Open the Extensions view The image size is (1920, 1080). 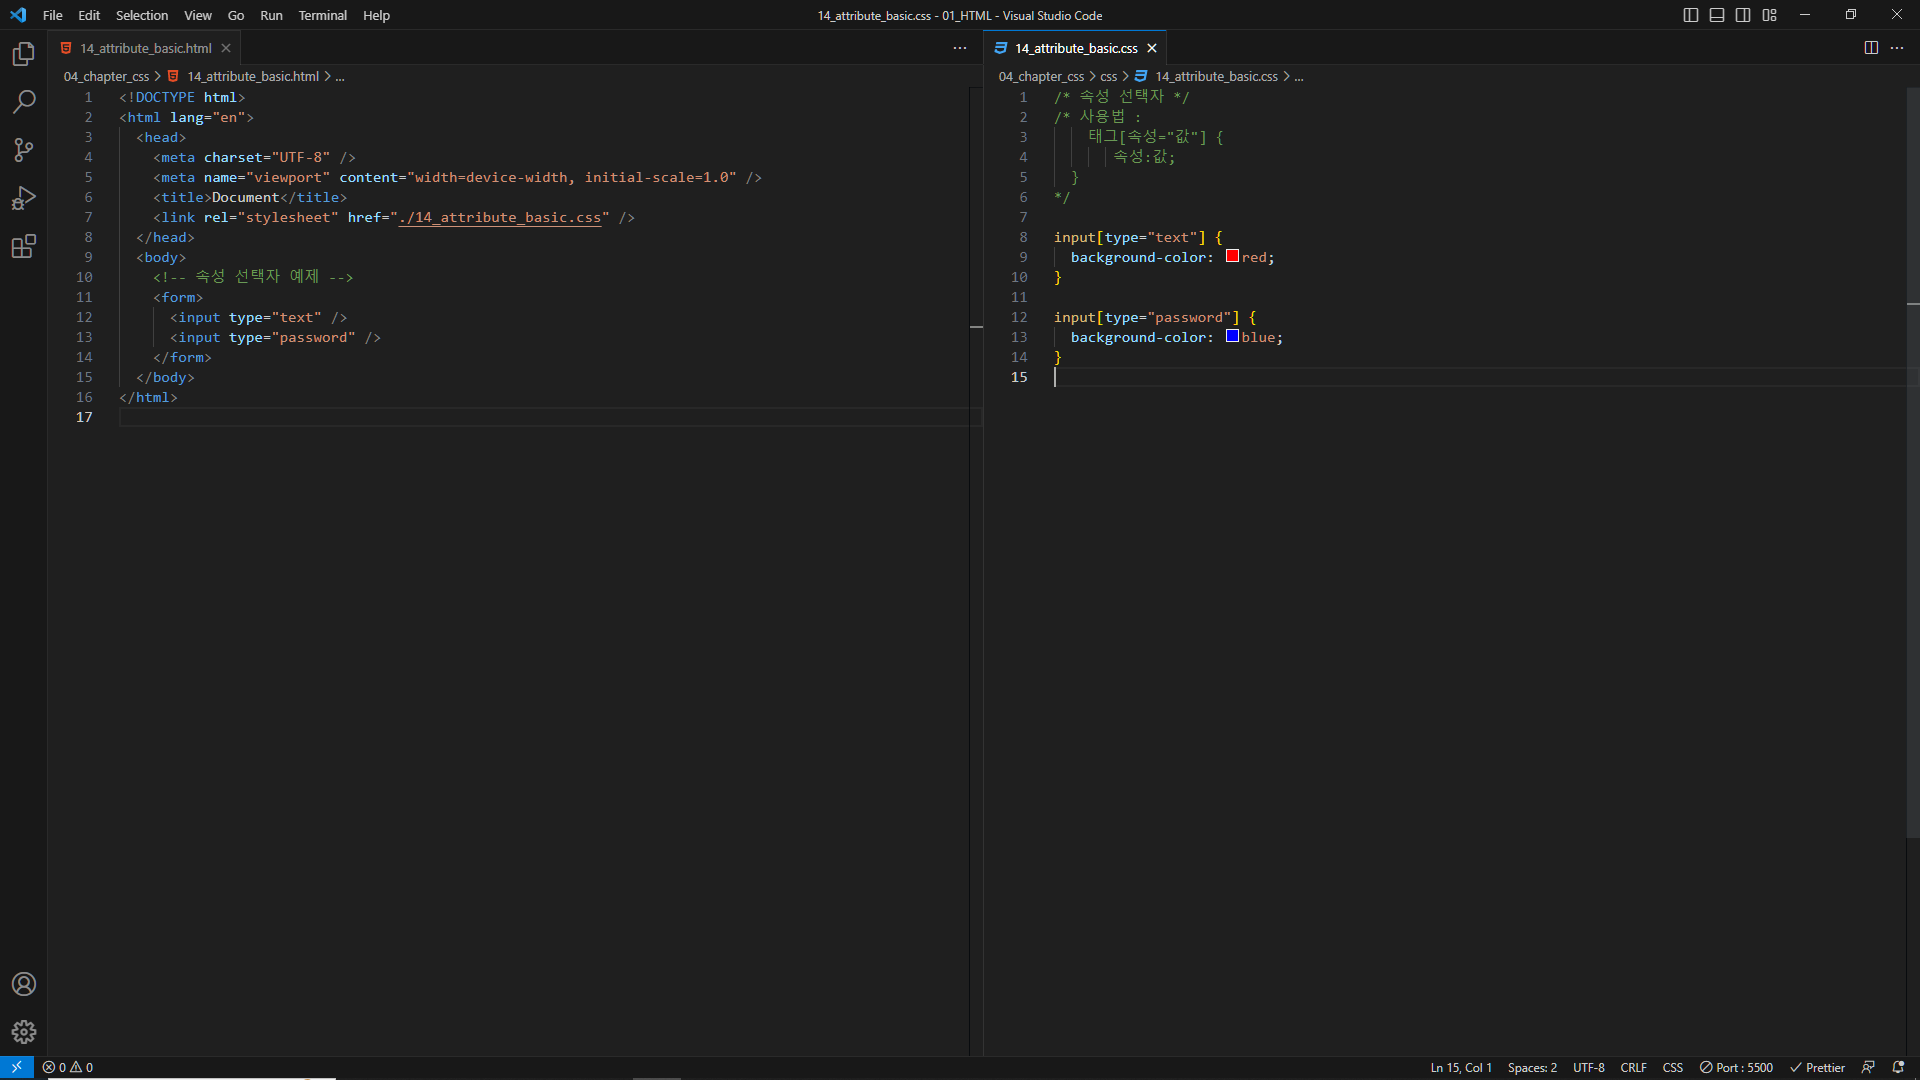(24, 246)
